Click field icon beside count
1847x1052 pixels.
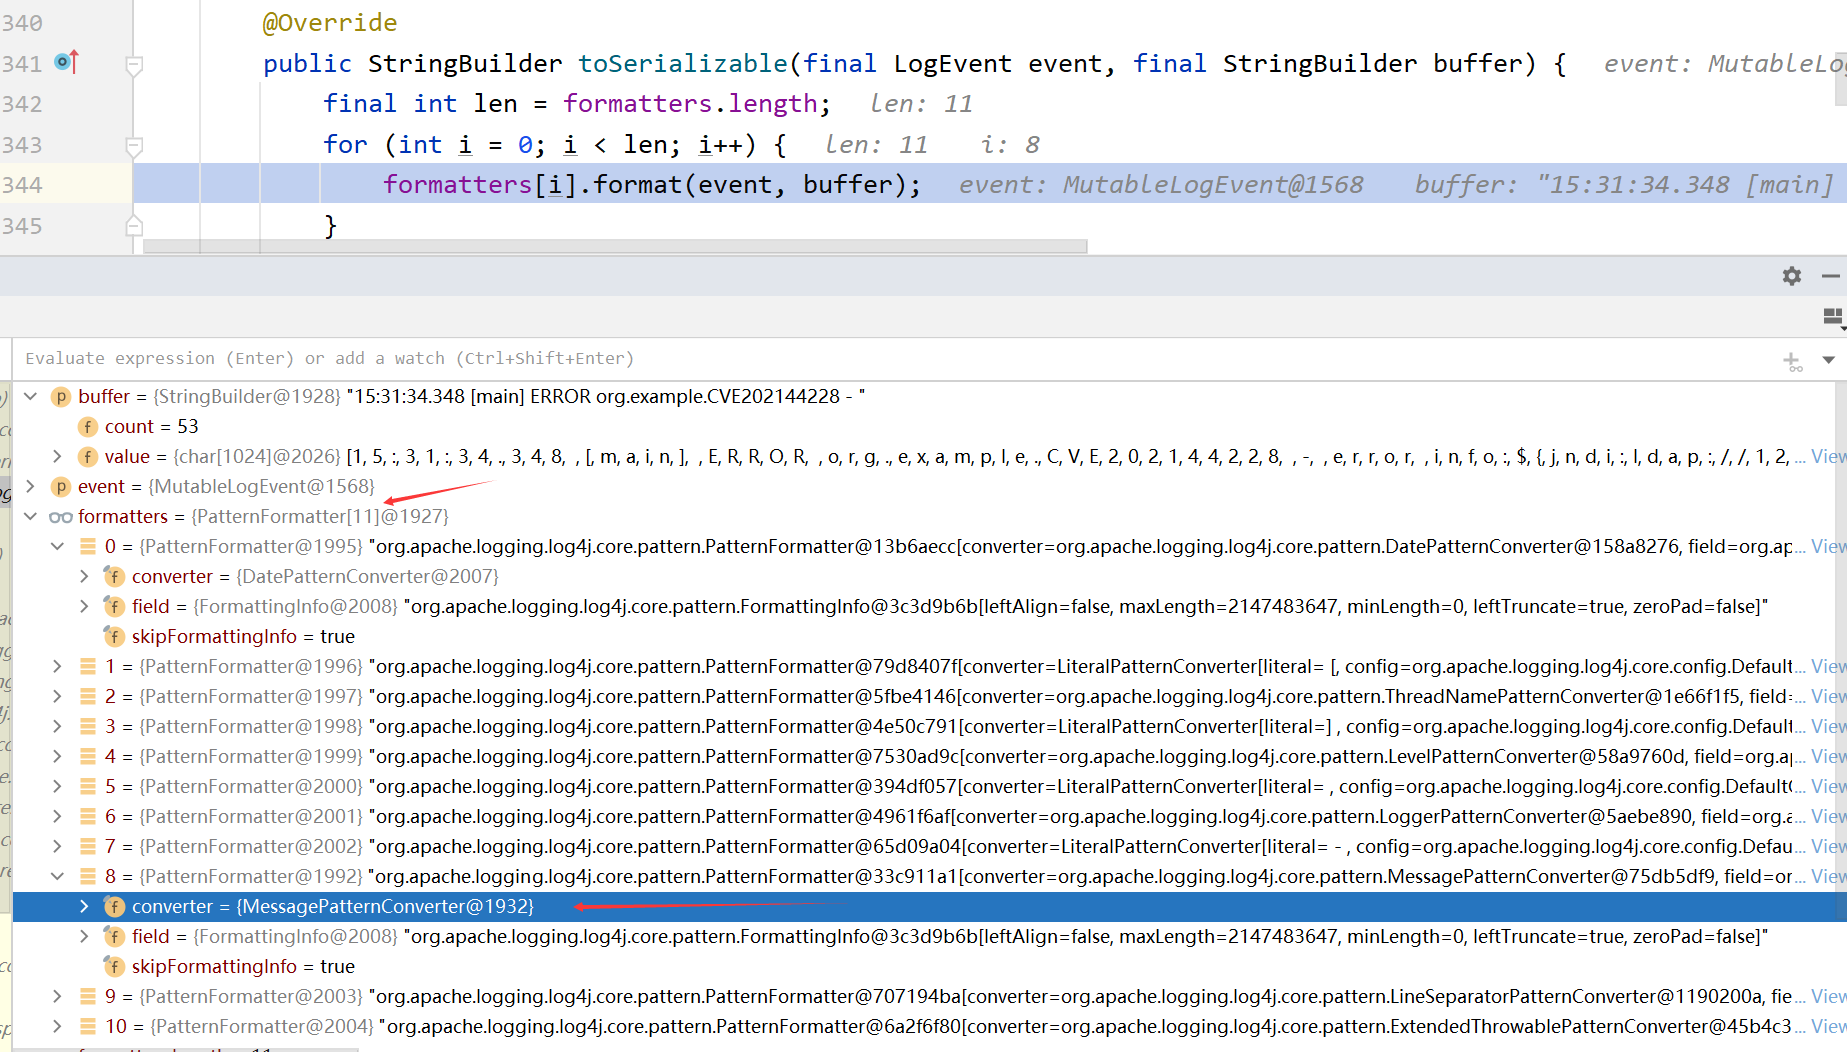[88, 427]
